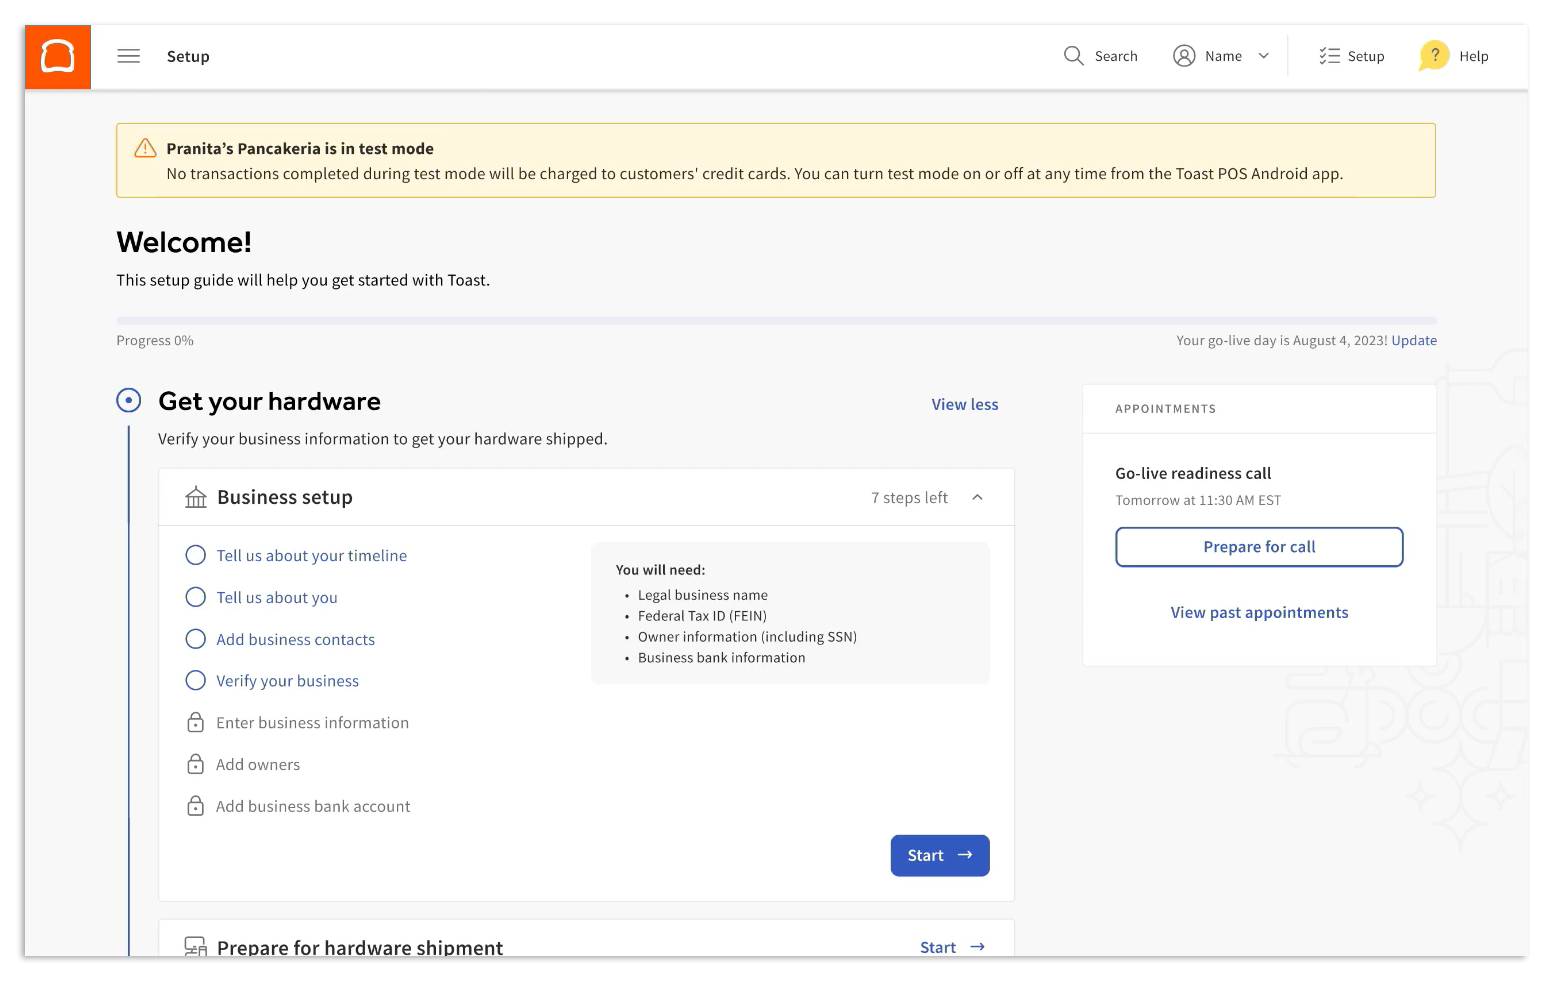The image size is (1553, 981).
Task: Click Update next to go-live day
Action: point(1414,340)
